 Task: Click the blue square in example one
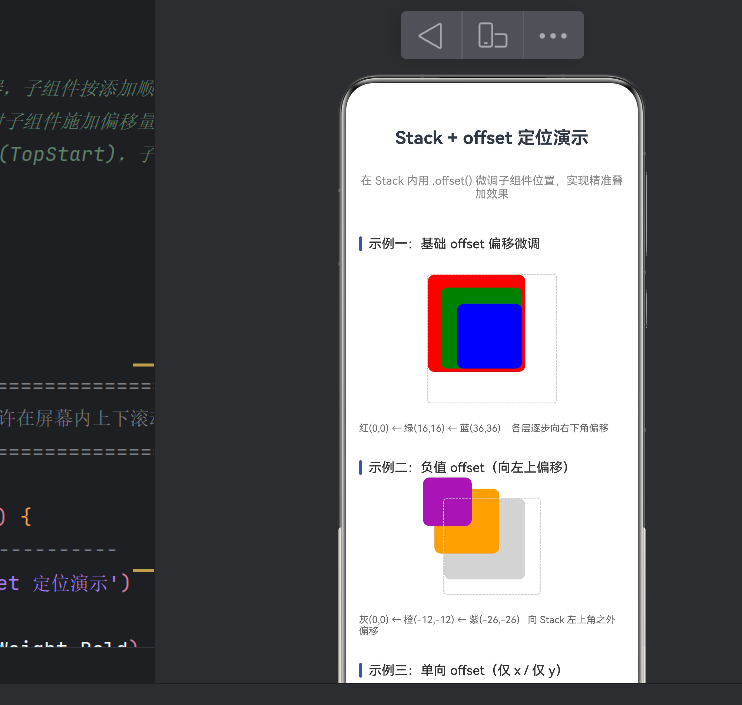[489, 336]
